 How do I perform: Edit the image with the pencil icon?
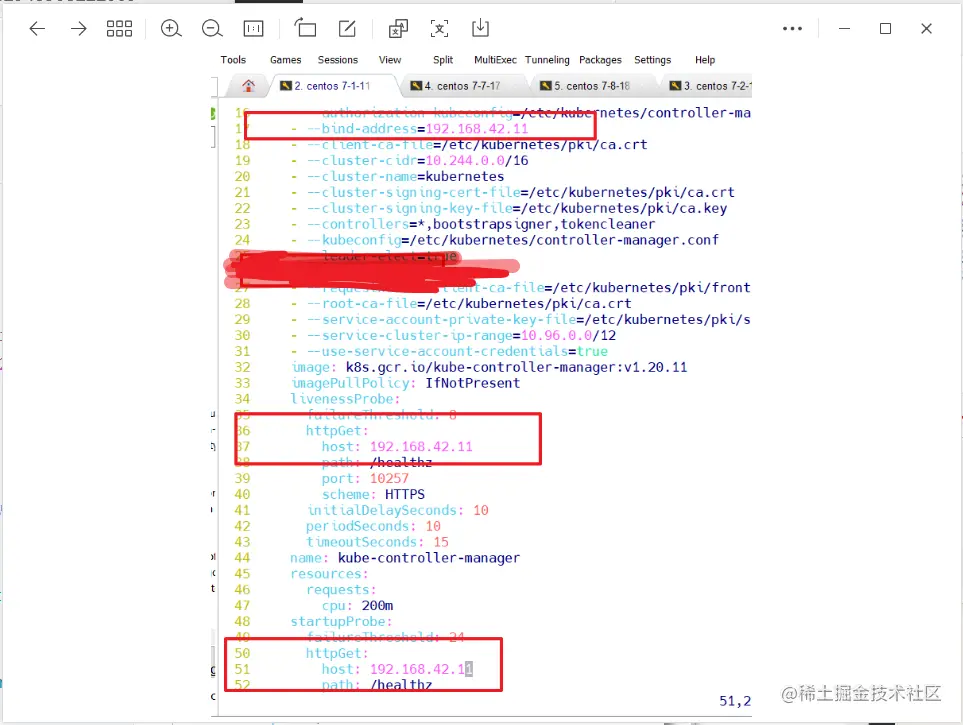347,28
